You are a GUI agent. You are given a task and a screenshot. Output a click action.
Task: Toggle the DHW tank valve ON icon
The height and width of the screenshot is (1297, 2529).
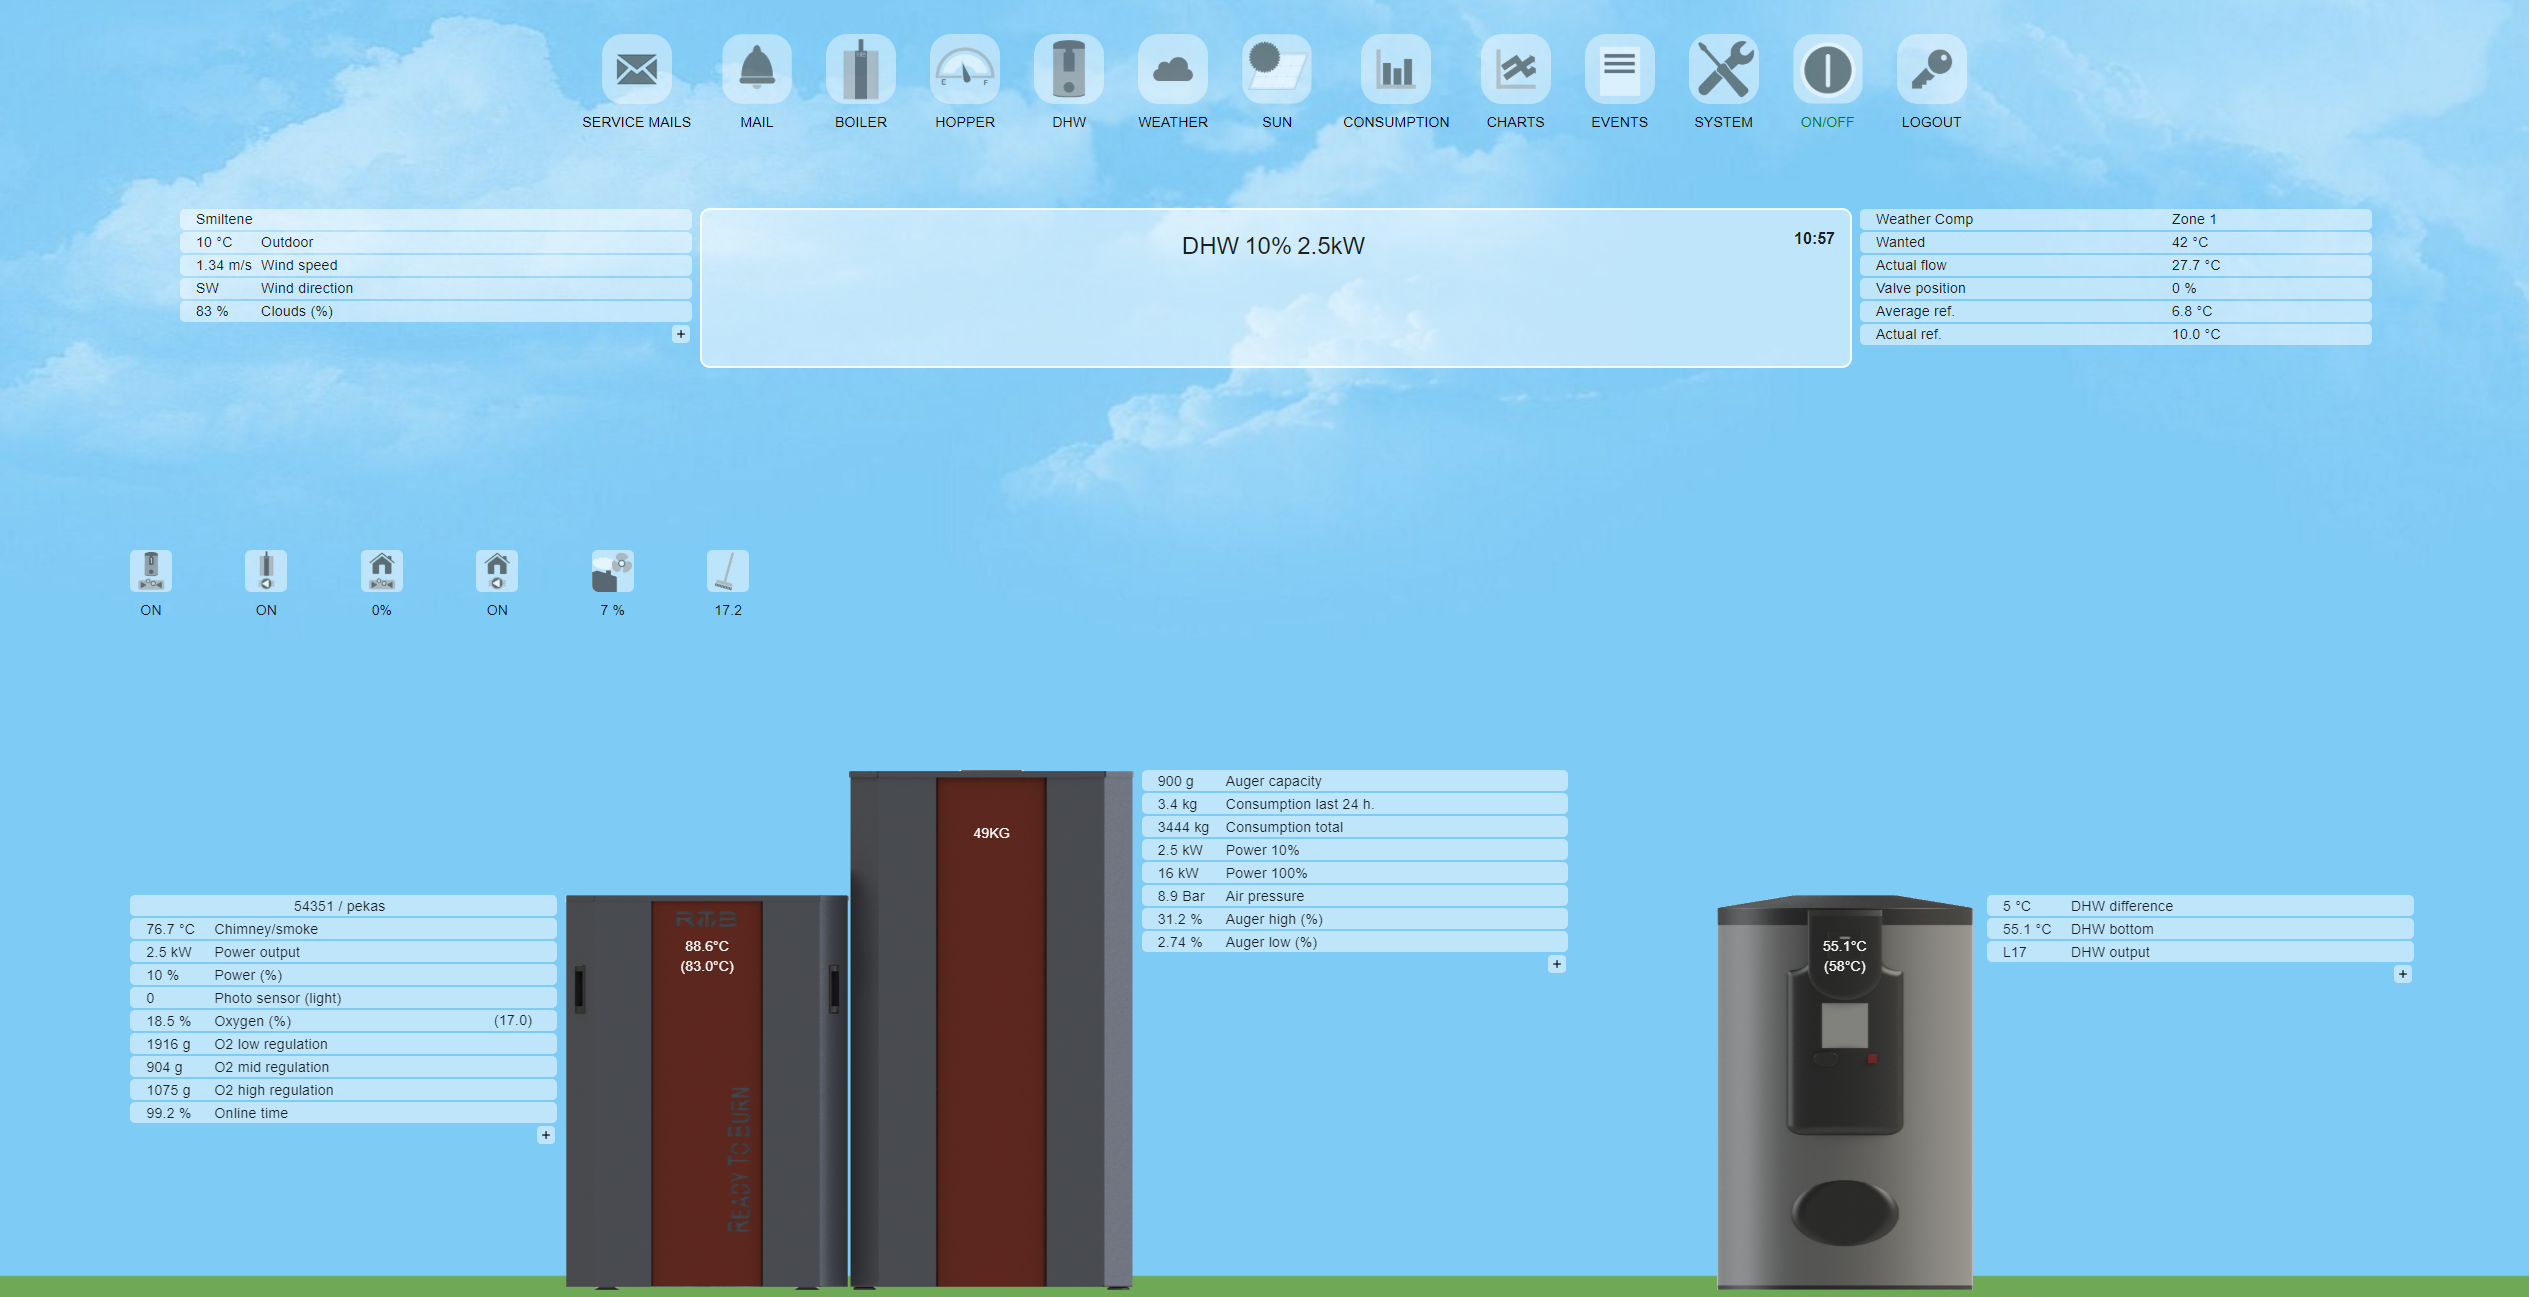151,572
